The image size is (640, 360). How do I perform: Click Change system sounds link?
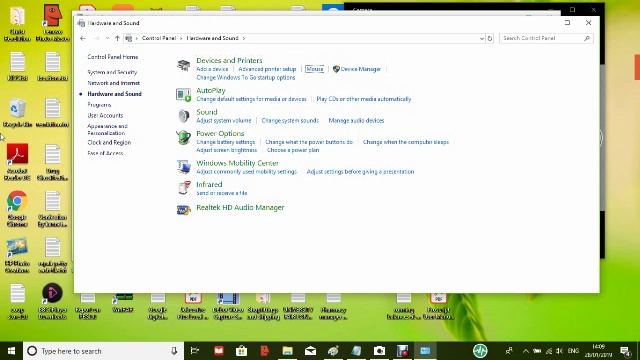click(x=290, y=120)
